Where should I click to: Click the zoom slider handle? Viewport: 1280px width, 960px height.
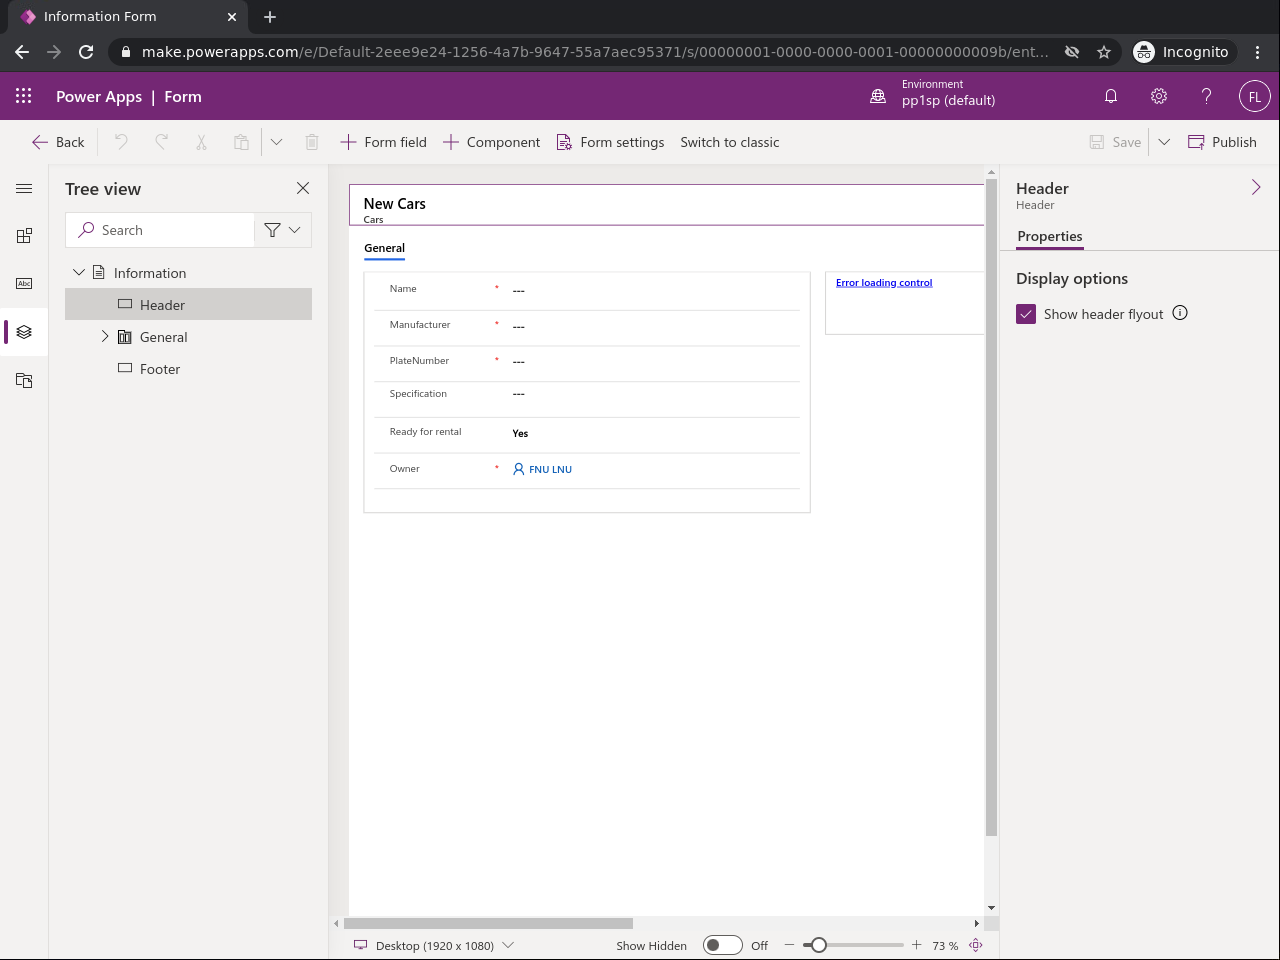[x=818, y=945]
